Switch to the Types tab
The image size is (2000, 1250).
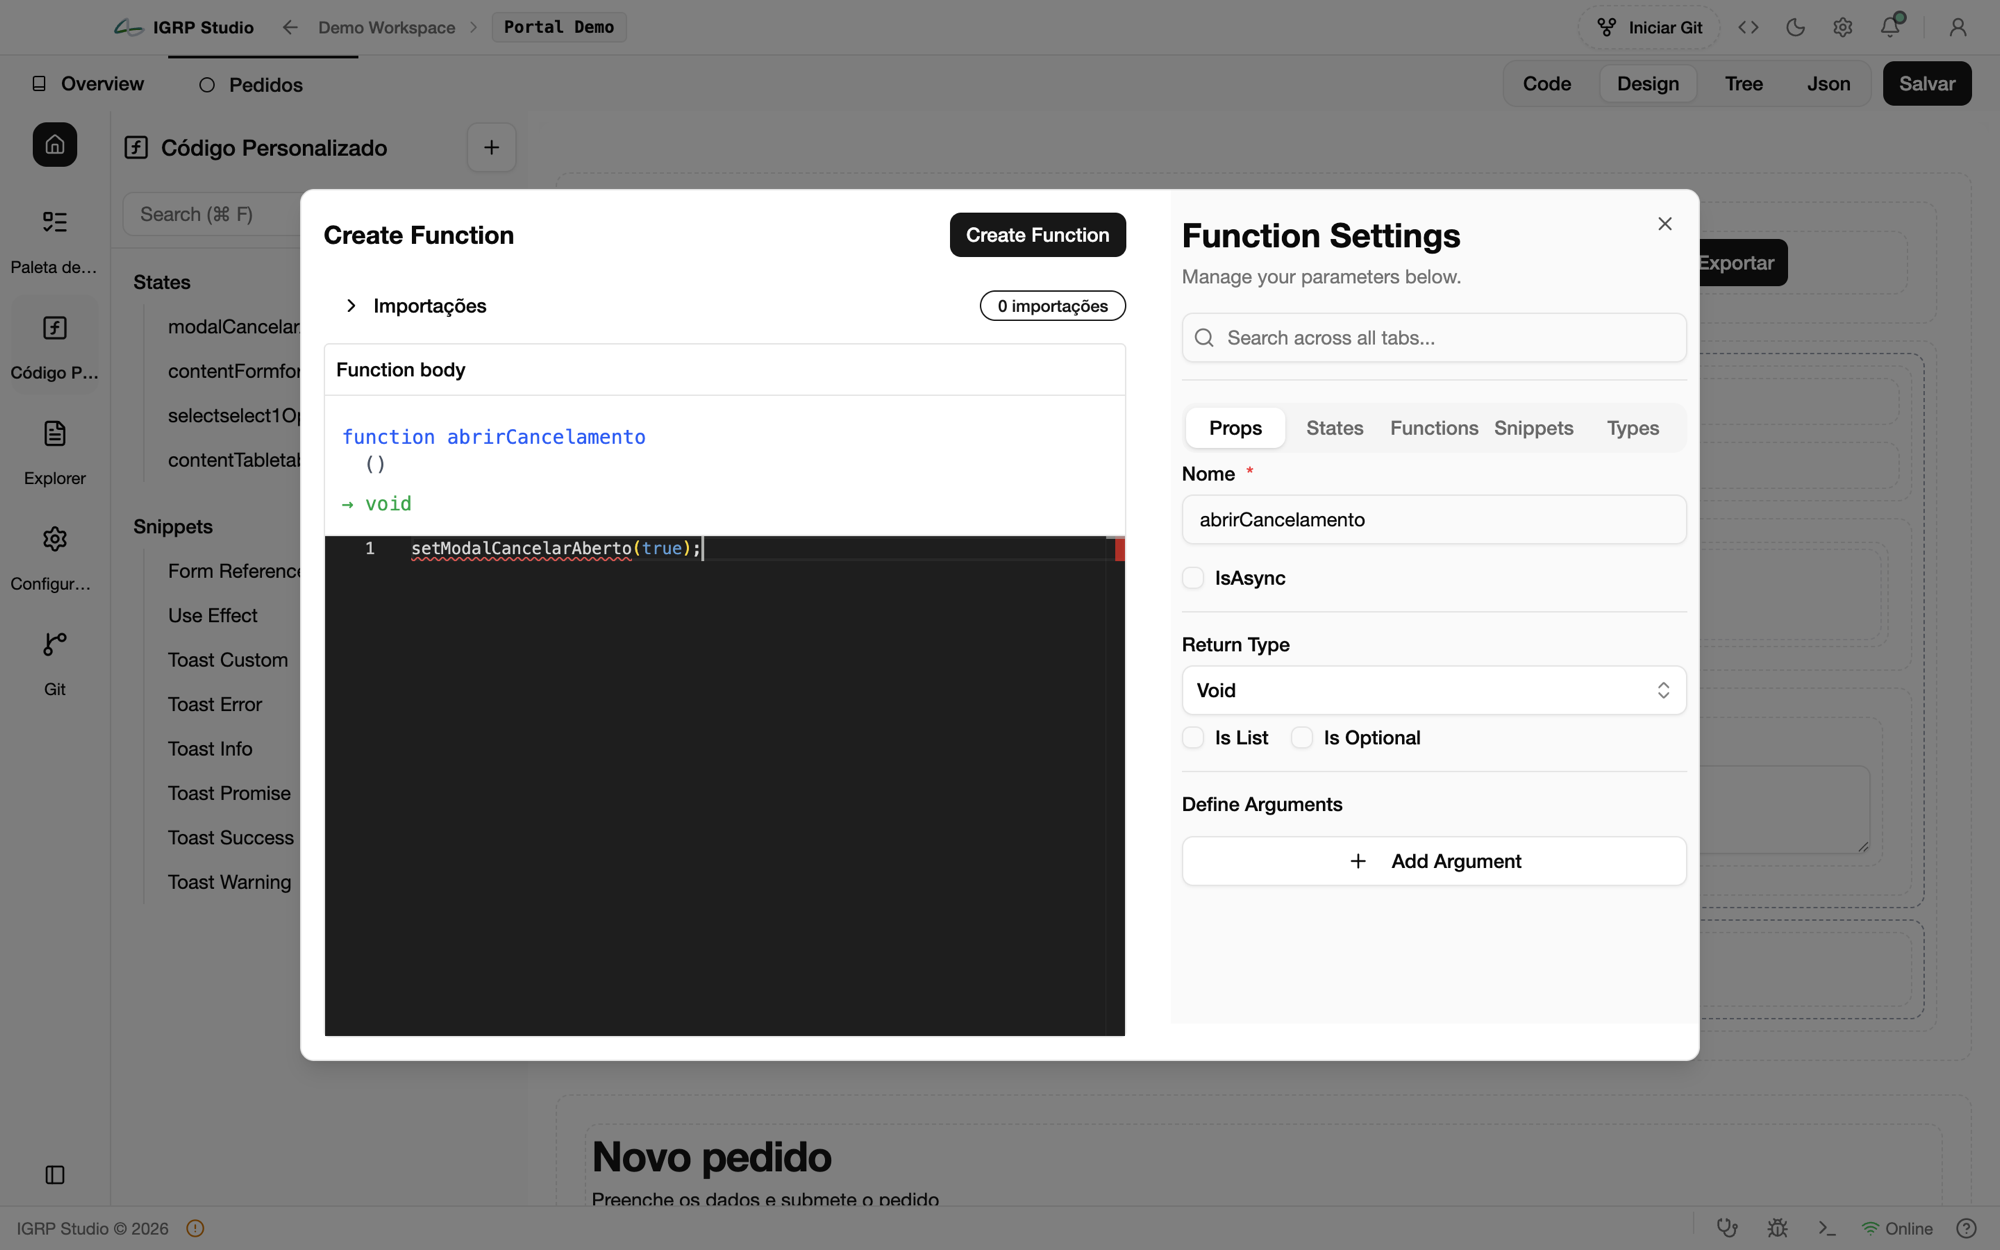click(x=1633, y=428)
